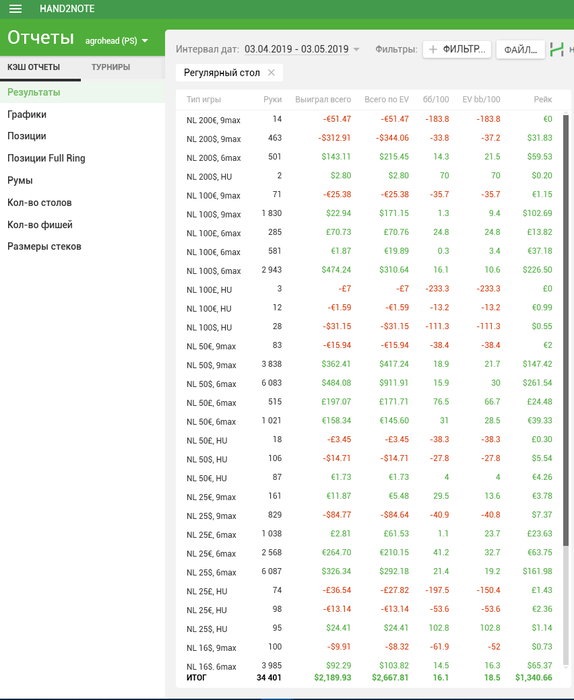Sort table by EV bb/100 column
The width and height of the screenshot is (574, 700).
pos(481,99)
